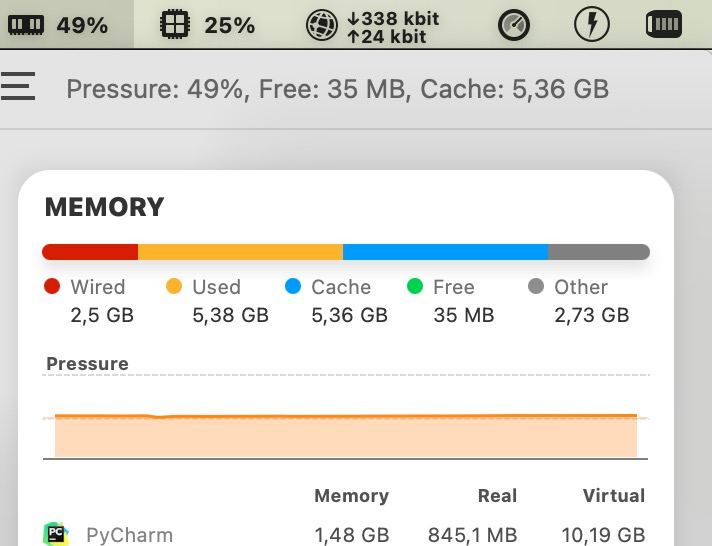Open the CPU module icon showing 25%
This screenshot has height=546, width=712.
coord(175,25)
